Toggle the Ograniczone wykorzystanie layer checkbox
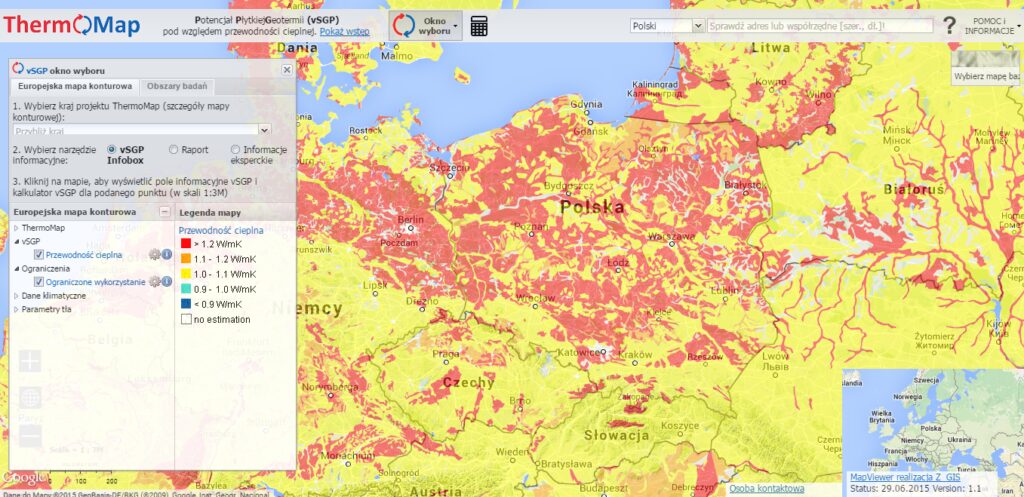1024x497 pixels. point(39,281)
